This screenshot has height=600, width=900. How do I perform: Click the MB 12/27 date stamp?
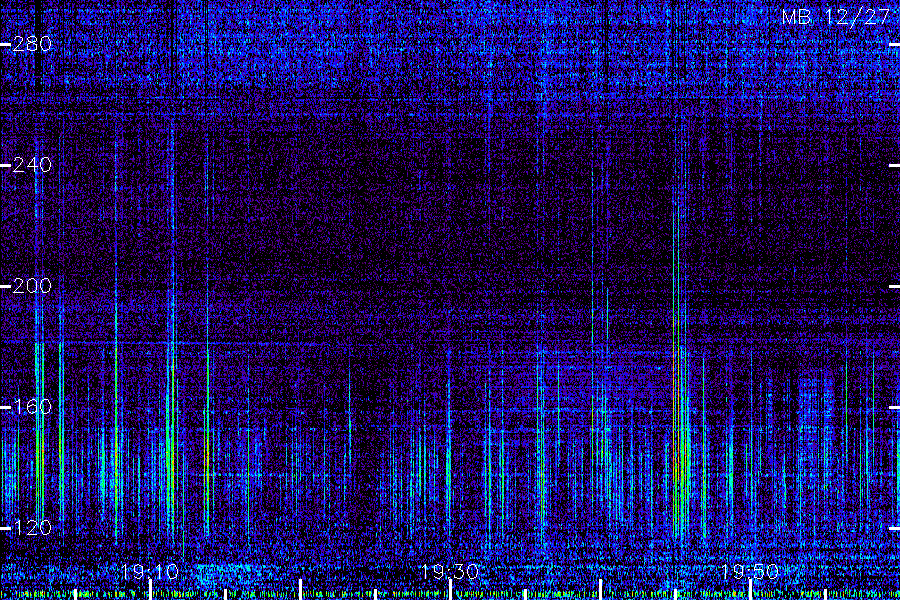(x=836, y=17)
